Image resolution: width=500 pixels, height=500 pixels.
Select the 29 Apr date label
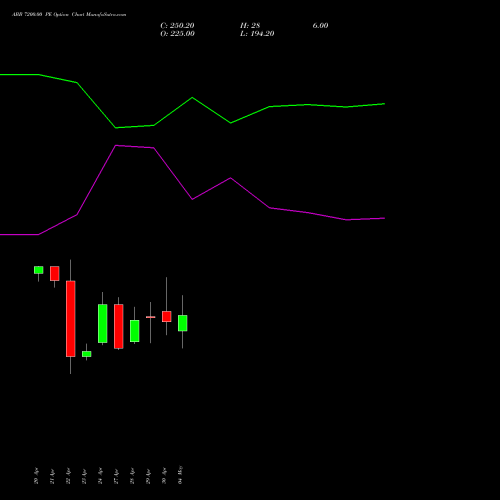click(x=148, y=476)
